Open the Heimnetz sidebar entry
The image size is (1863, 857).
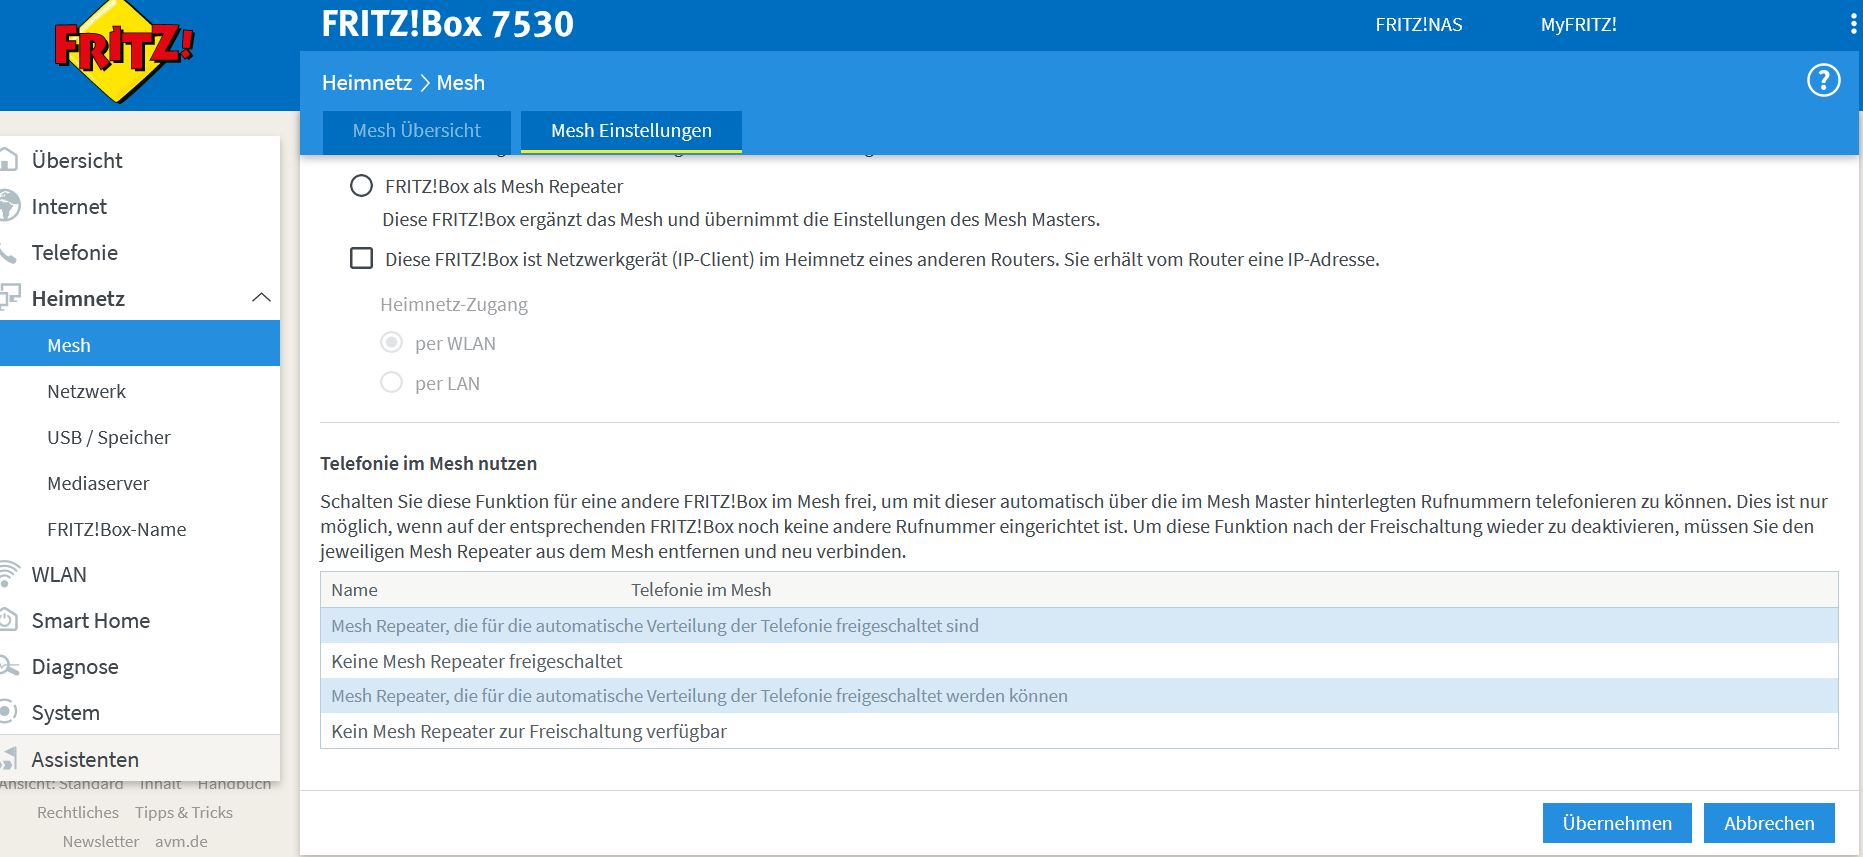tap(78, 298)
